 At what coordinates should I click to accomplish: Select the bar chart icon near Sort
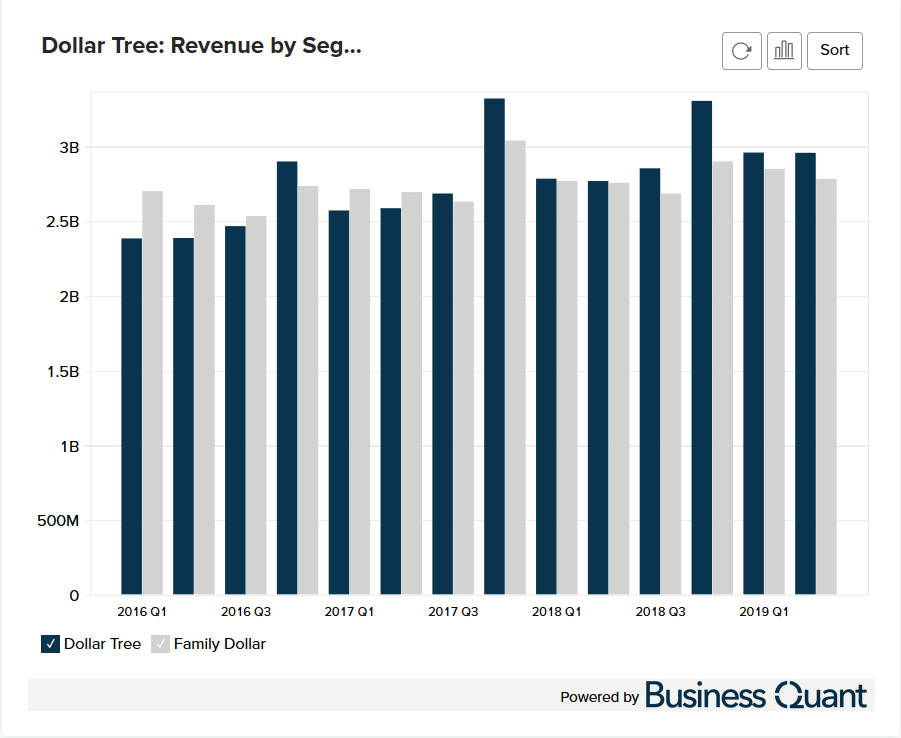click(784, 50)
